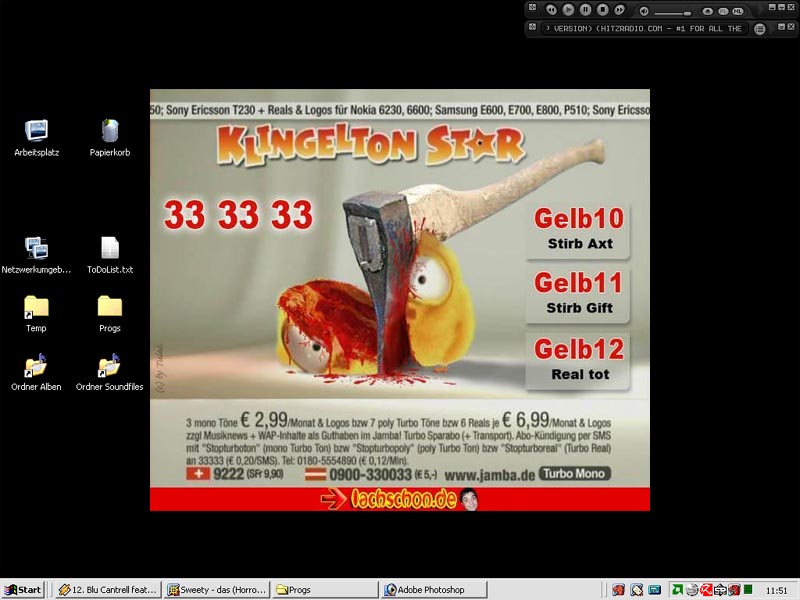
Task: Select the Ordner Alben shortcut
Action: click(x=36, y=372)
